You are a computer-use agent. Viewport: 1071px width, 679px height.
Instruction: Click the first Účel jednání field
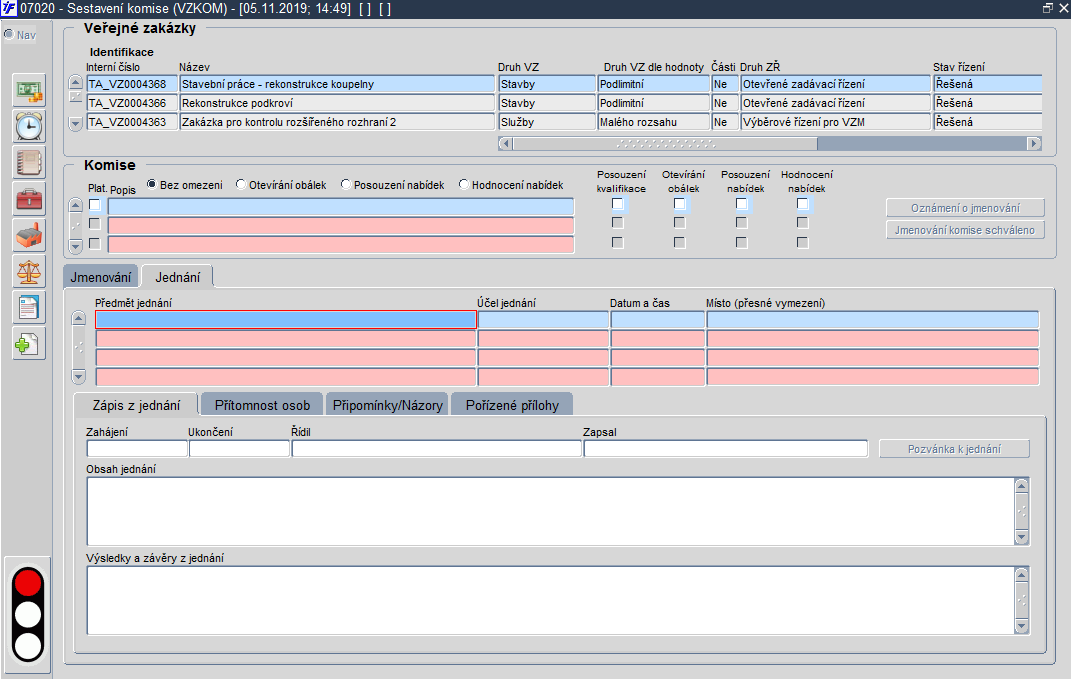543,319
